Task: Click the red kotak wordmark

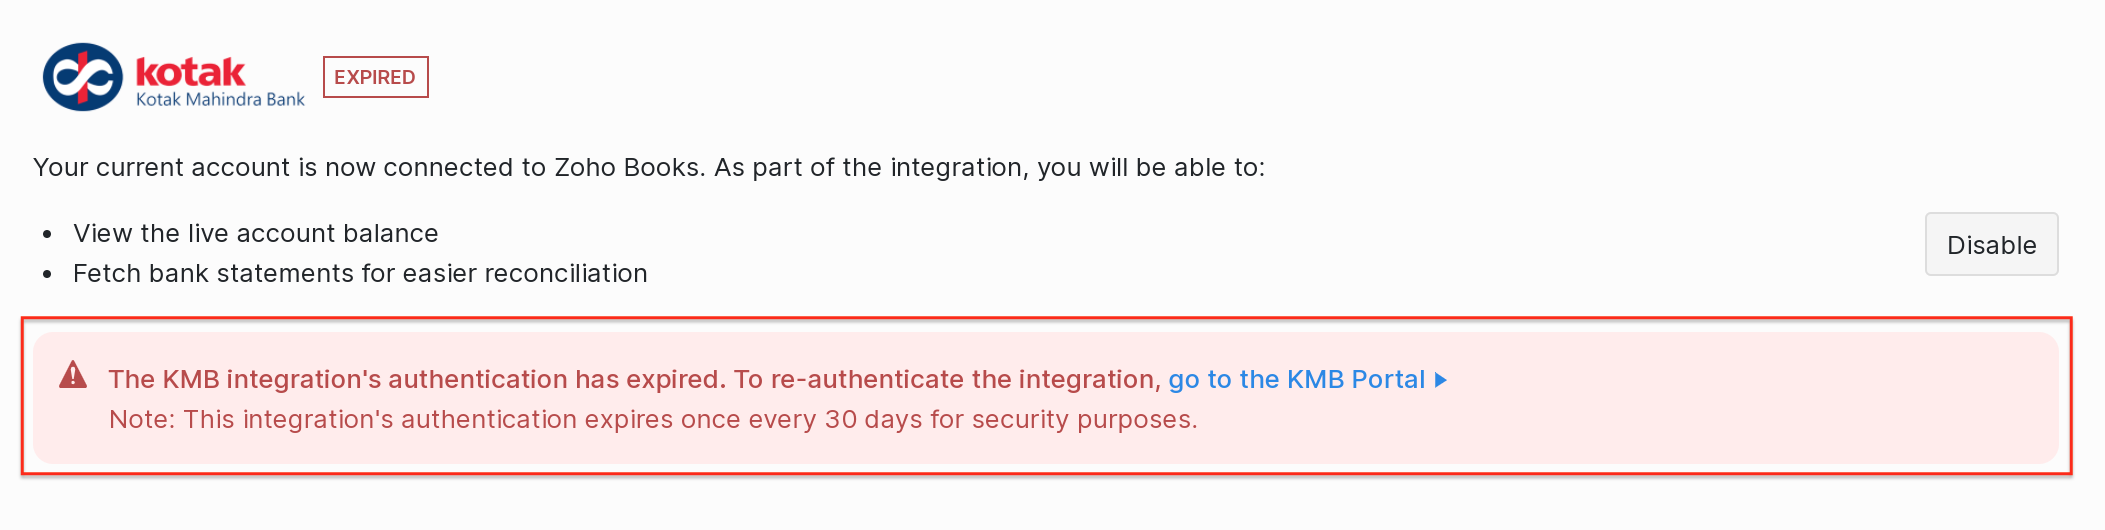Action: click(x=190, y=72)
